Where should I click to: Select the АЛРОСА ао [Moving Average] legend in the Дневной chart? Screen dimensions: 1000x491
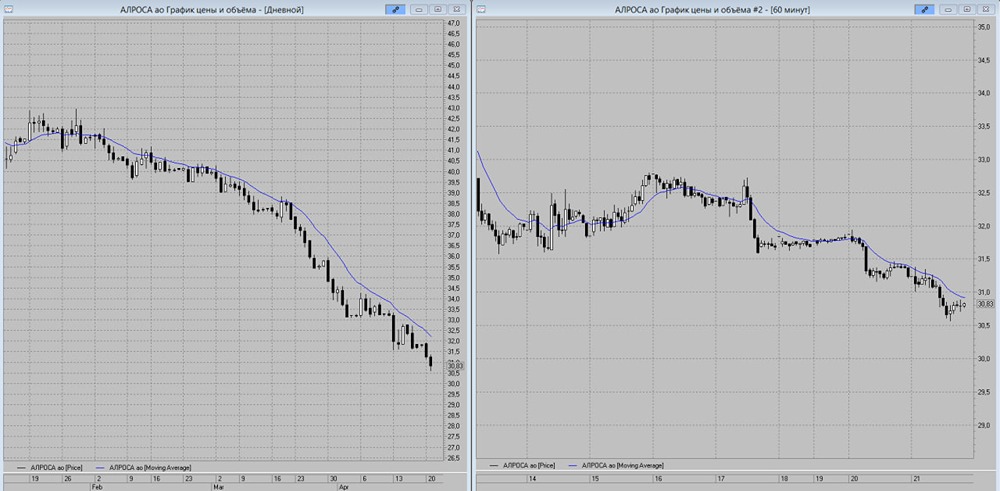143,467
